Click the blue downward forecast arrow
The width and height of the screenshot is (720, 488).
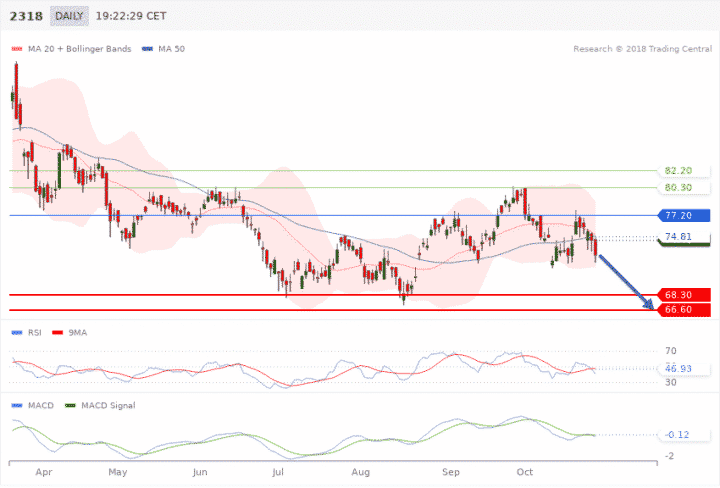pos(626,283)
